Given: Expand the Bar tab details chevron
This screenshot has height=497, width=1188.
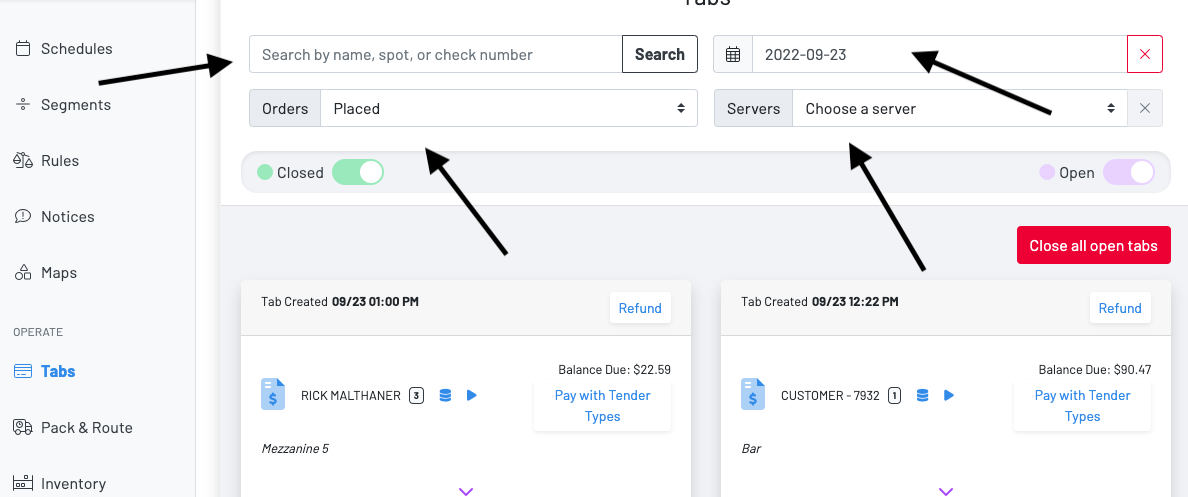Looking at the screenshot, I should (946, 490).
